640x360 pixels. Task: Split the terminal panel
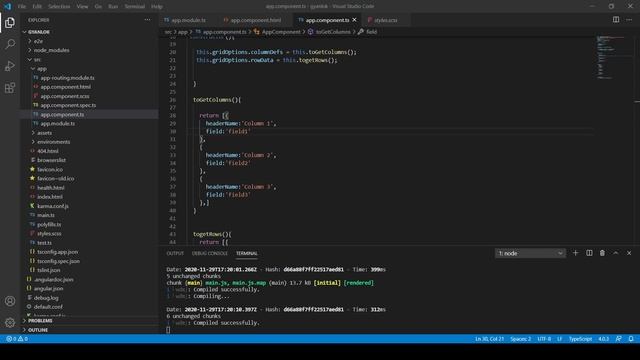point(589,253)
